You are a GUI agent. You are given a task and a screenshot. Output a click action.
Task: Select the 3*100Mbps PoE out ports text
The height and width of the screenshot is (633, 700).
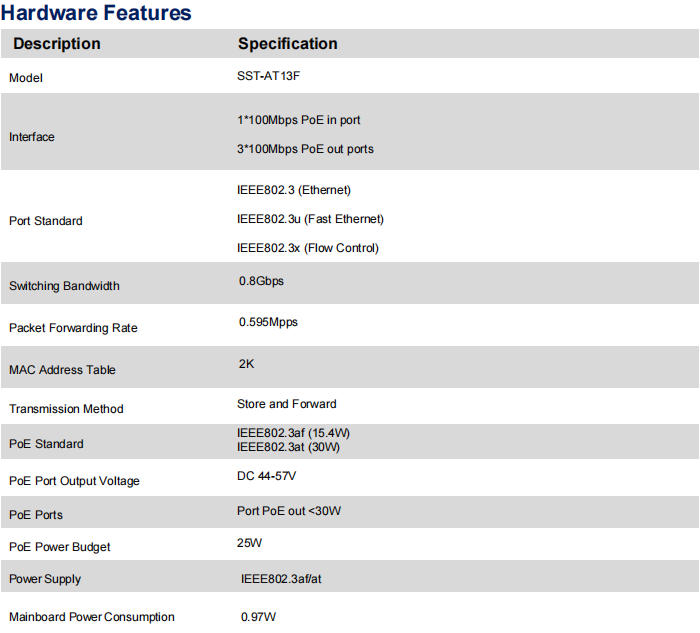(x=305, y=149)
